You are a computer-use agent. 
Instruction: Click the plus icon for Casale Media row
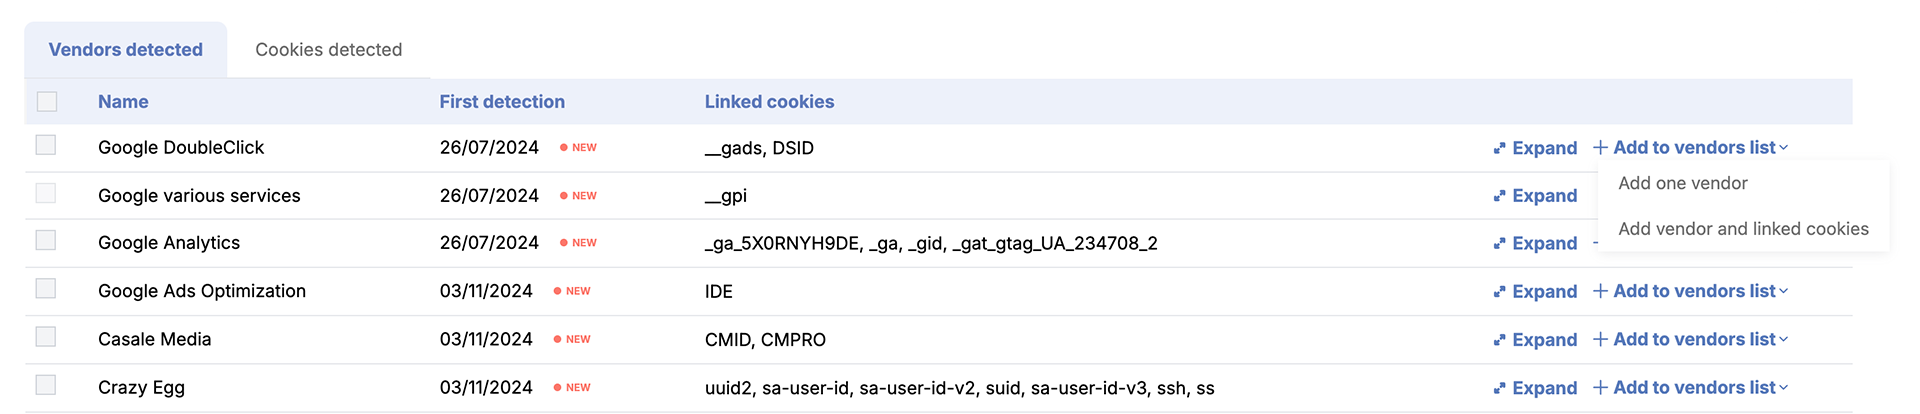click(1600, 339)
